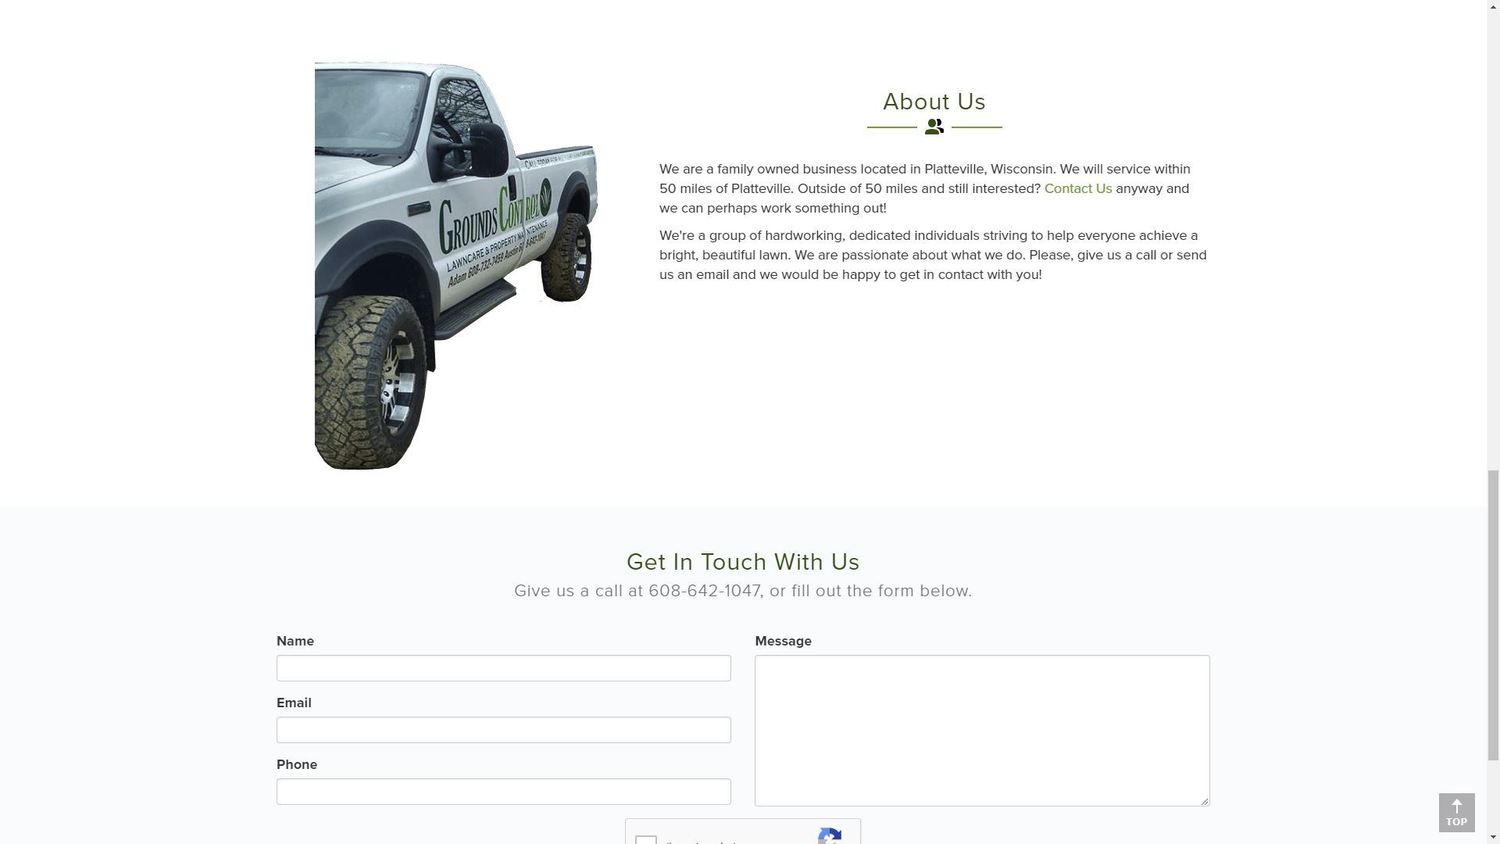Click the scrollbar down arrow

[x=1493, y=837]
